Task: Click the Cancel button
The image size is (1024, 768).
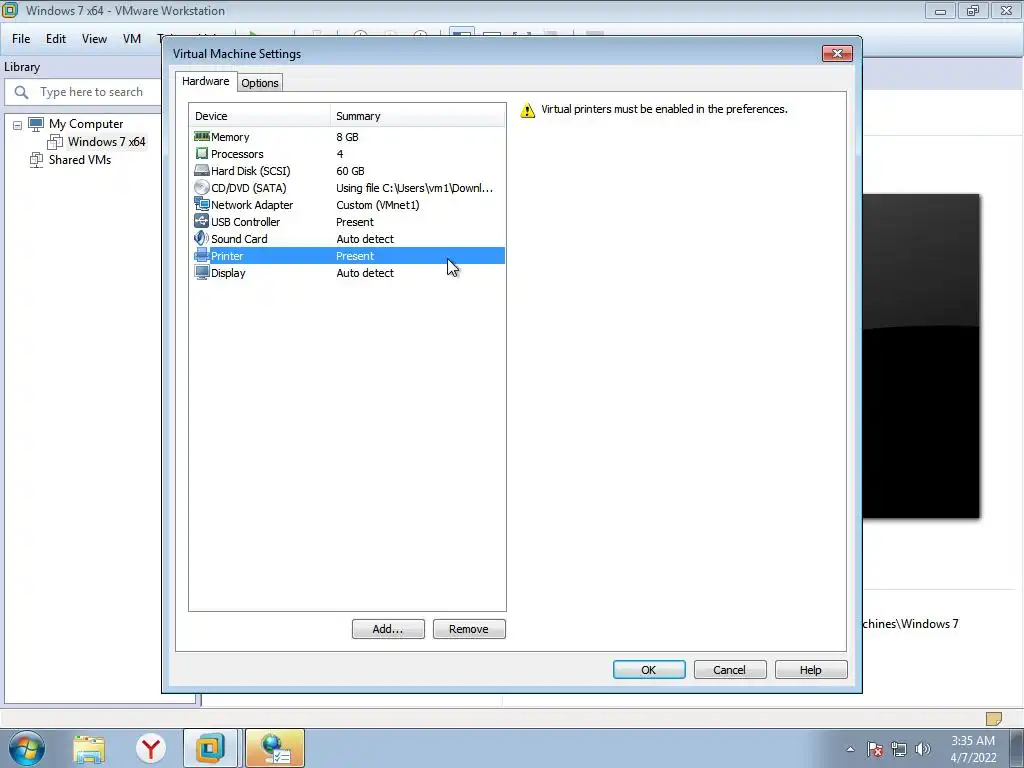Action: [x=730, y=669]
